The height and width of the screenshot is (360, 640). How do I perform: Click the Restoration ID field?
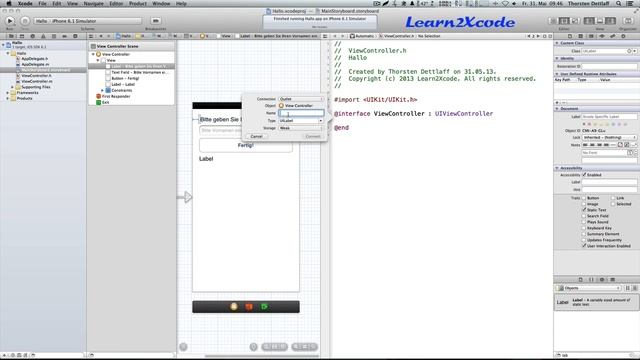[x=609, y=66]
